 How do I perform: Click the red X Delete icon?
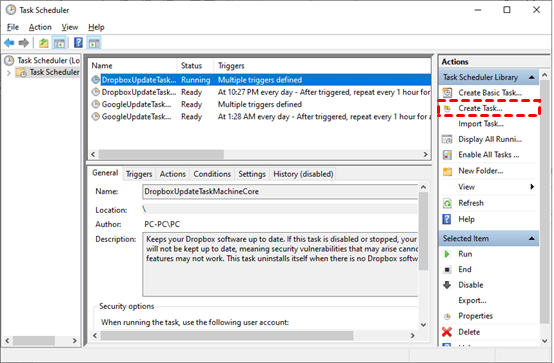(x=447, y=332)
